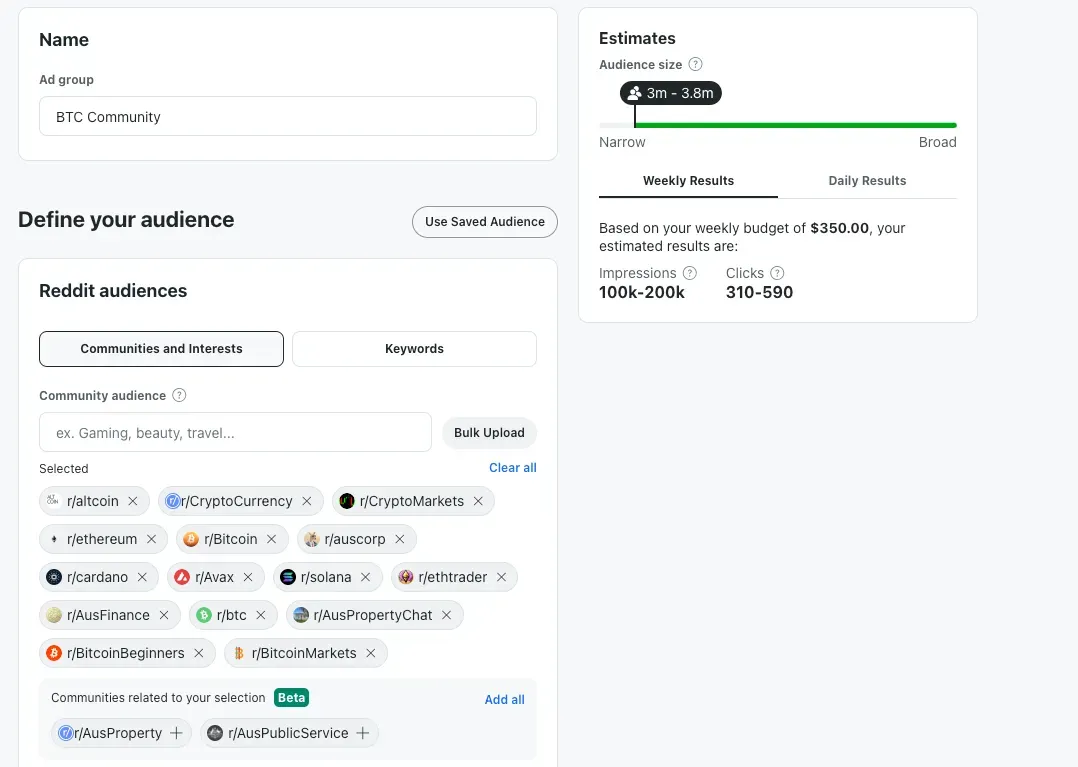Remove r/BitcoinMarkets community chip

click(371, 653)
